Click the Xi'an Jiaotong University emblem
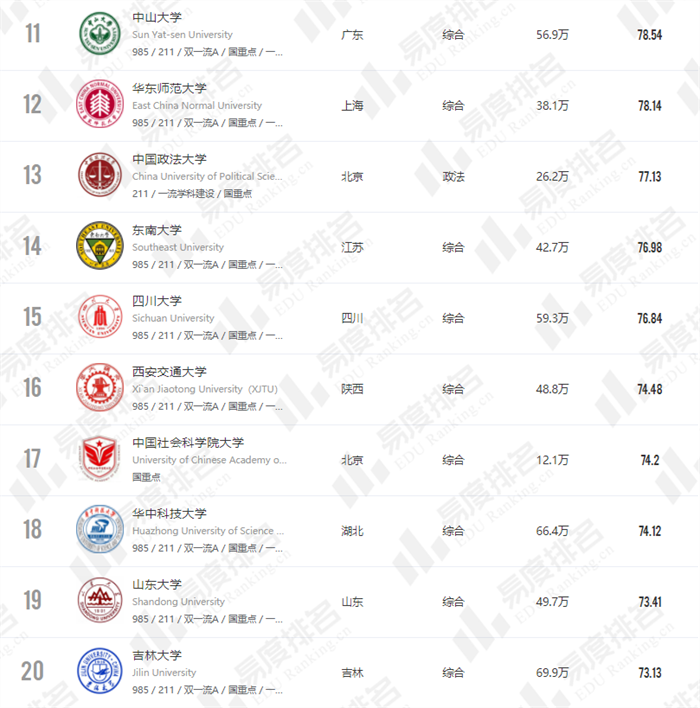 (x=100, y=388)
